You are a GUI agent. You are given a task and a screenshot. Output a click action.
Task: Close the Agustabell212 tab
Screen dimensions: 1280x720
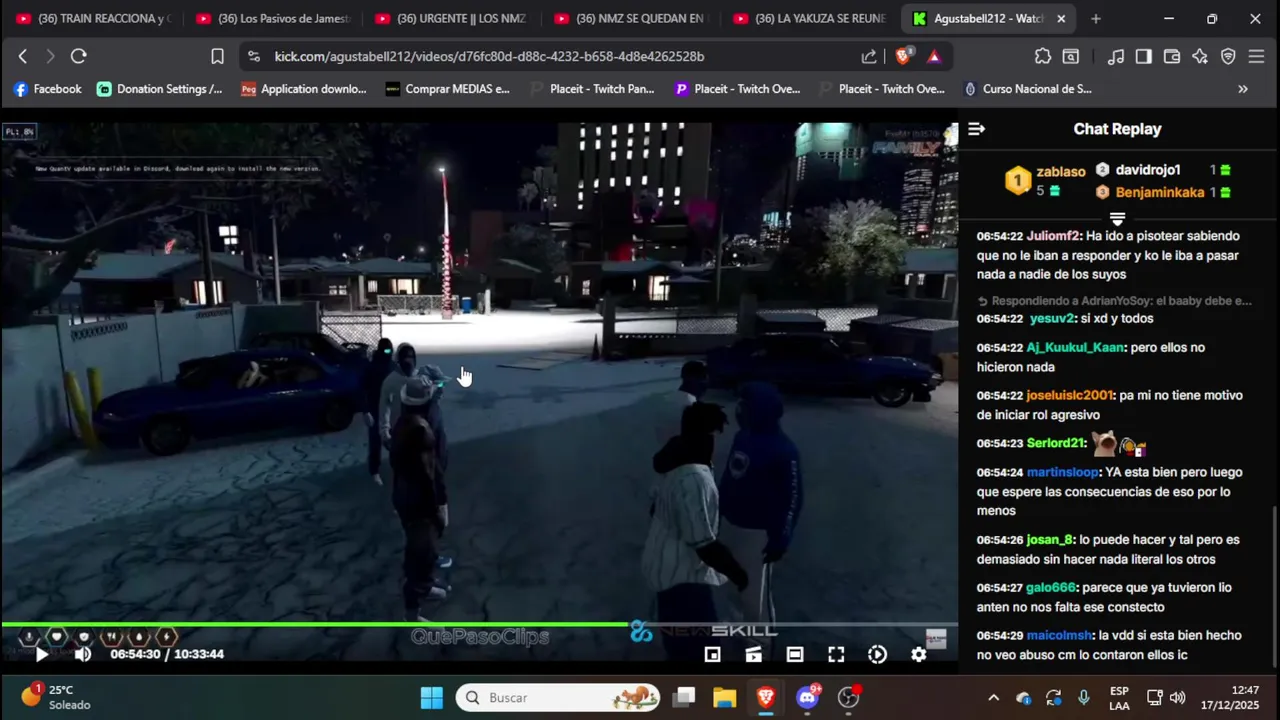[1061, 19]
